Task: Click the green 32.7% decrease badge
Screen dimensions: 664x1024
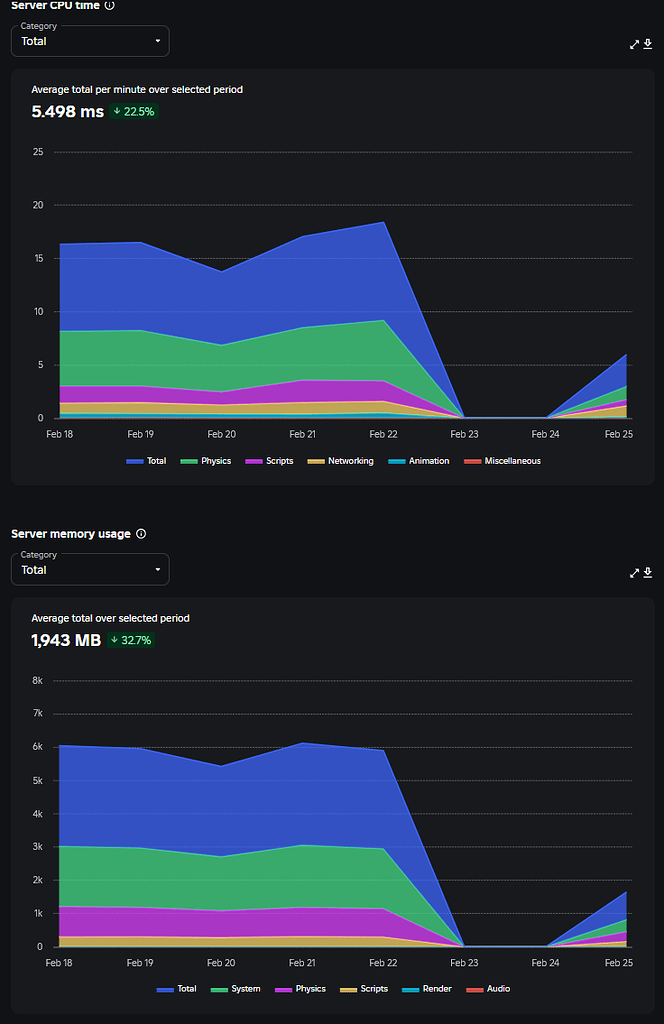Action: pos(131,640)
